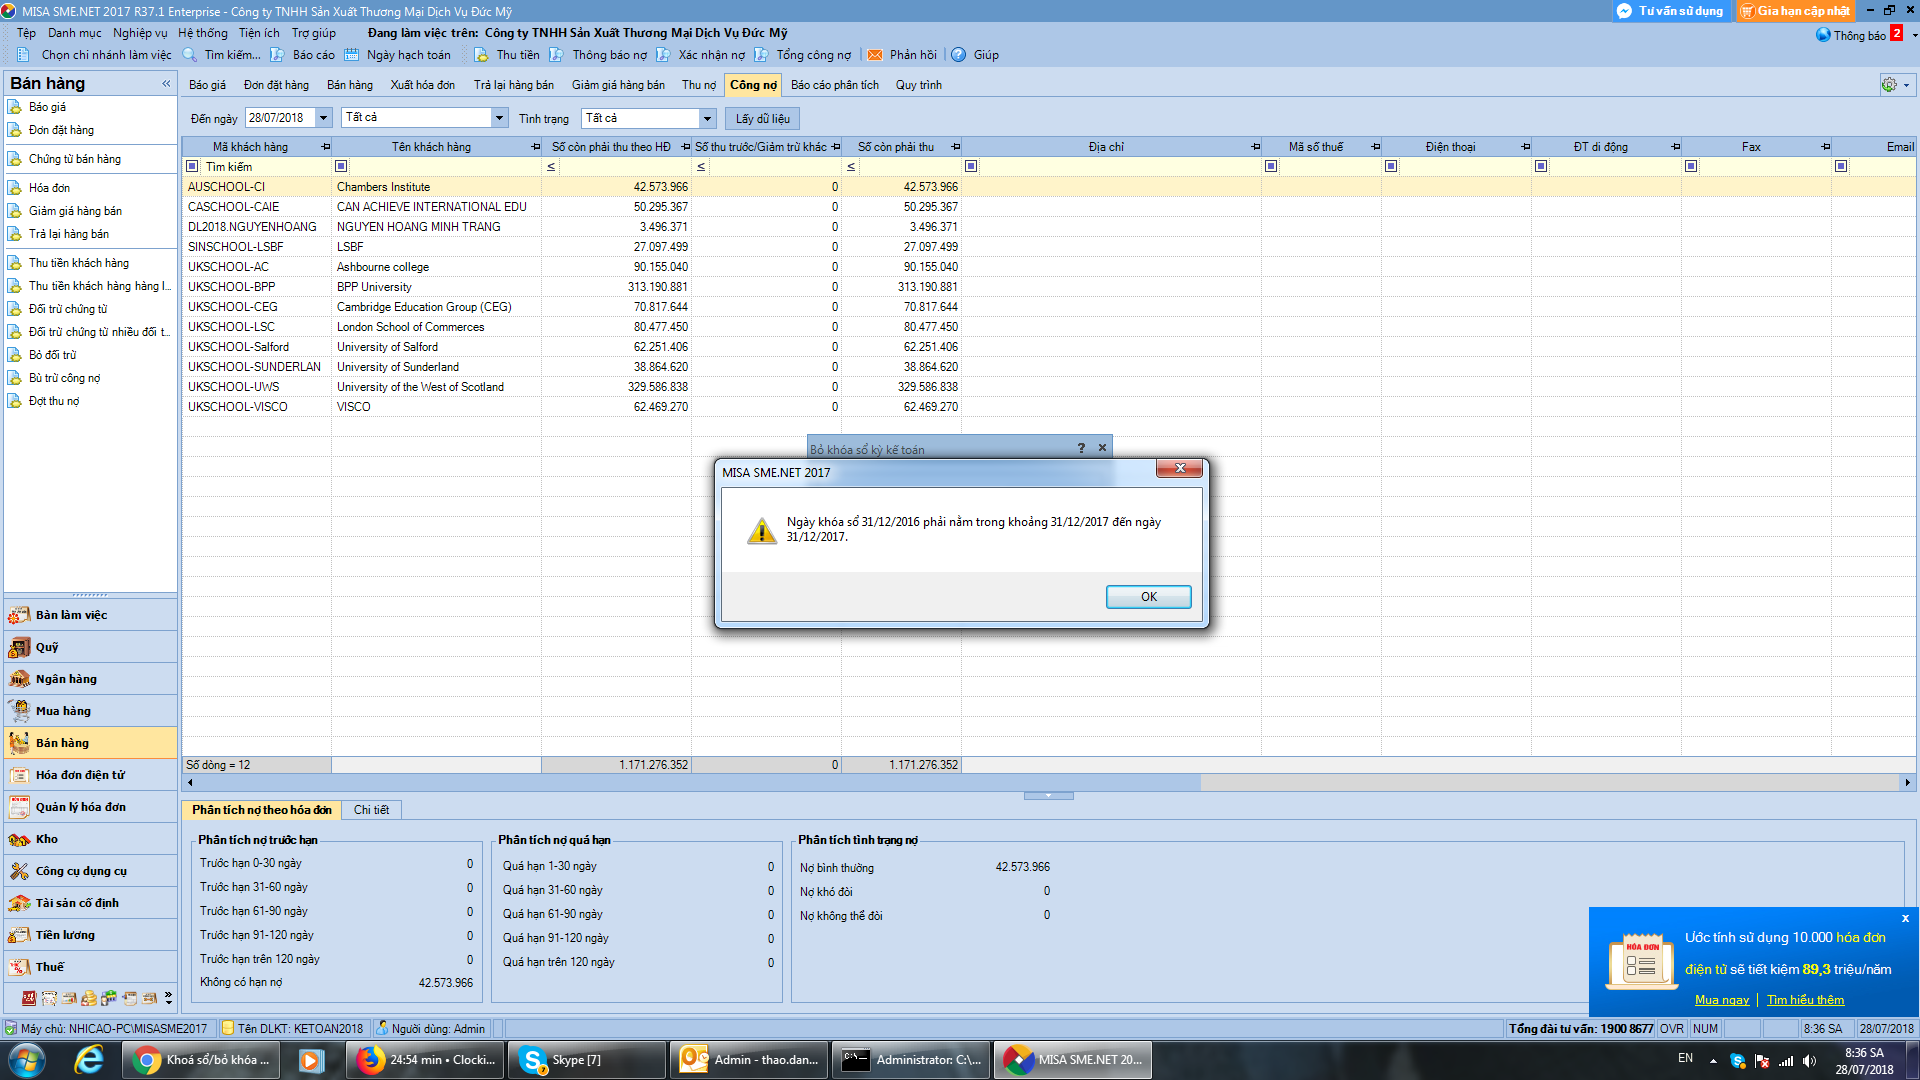Viewport: 1920px width, 1080px height.
Task: Switch to the Chi tiết tab
Action: click(x=371, y=810)
